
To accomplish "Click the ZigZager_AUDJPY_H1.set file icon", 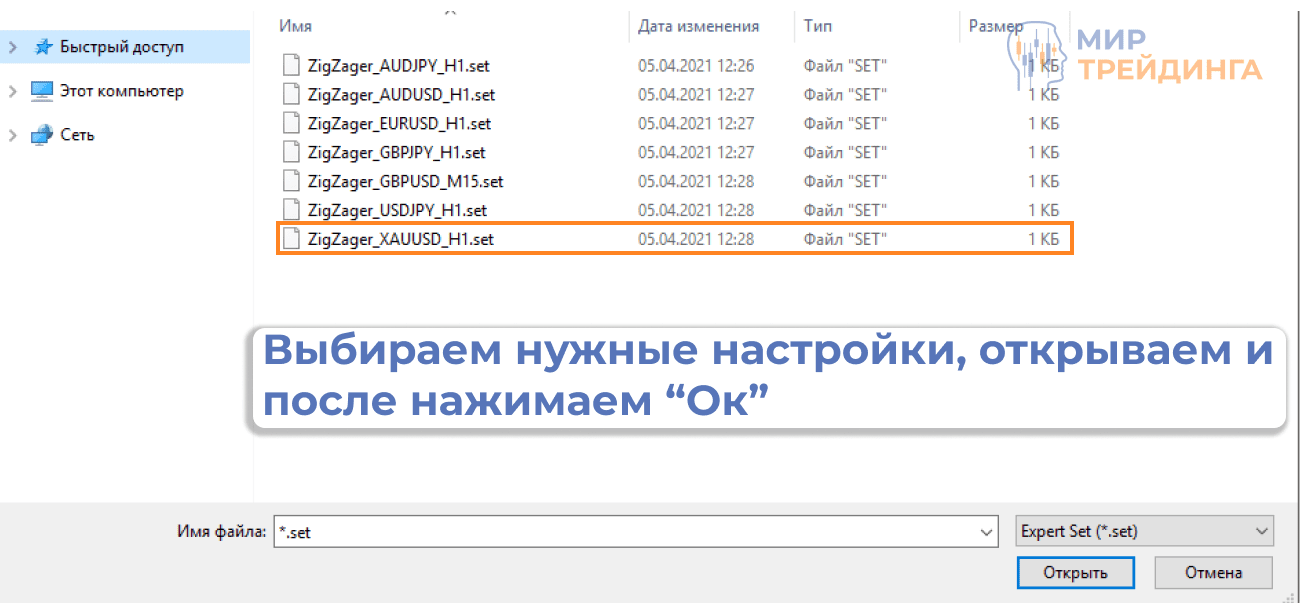I will click(291, 65).
